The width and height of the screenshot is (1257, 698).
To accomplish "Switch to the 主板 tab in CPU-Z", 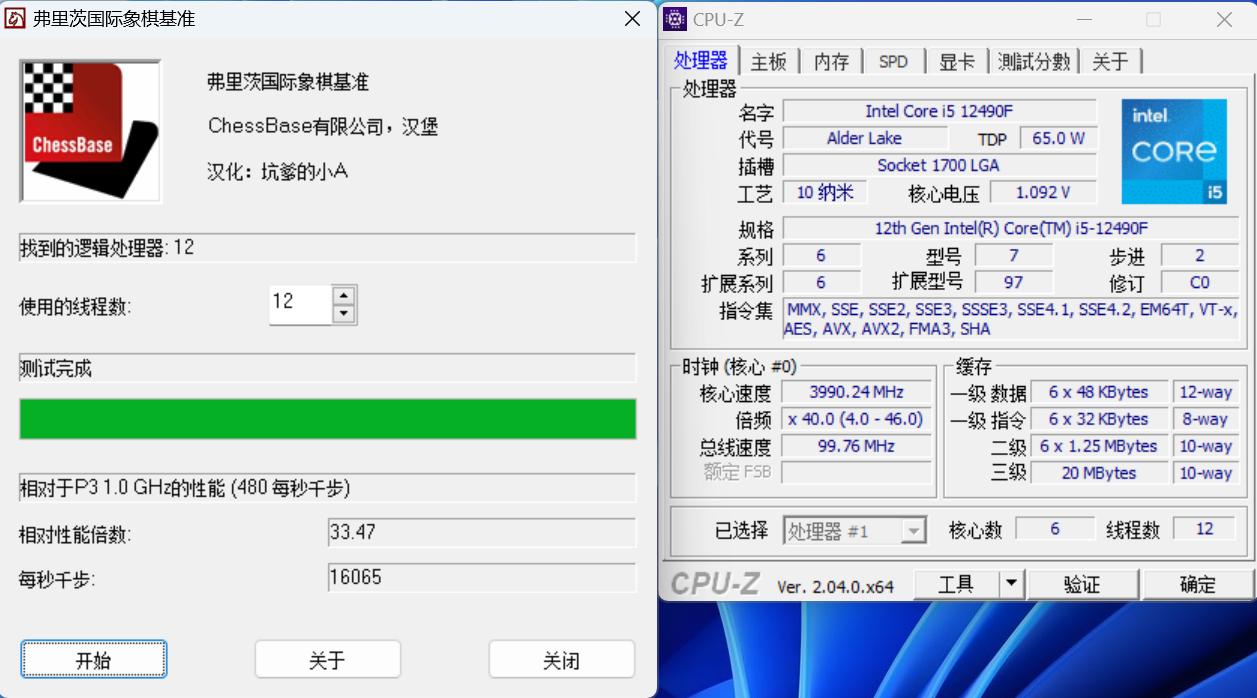I will [769, 61].
